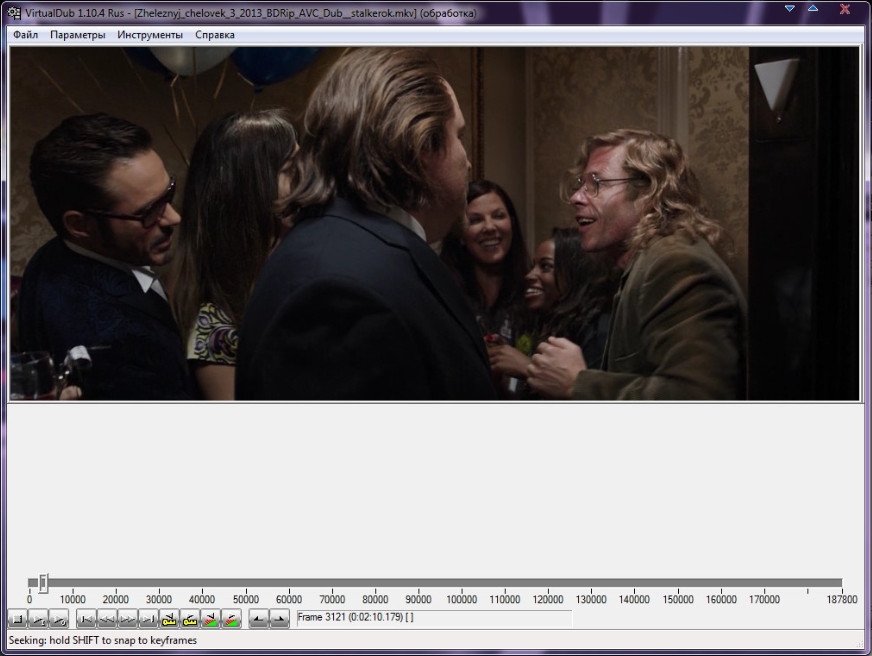Start input video playback
The height and width of the screenshot is (656, 872).
click(38, 619)
